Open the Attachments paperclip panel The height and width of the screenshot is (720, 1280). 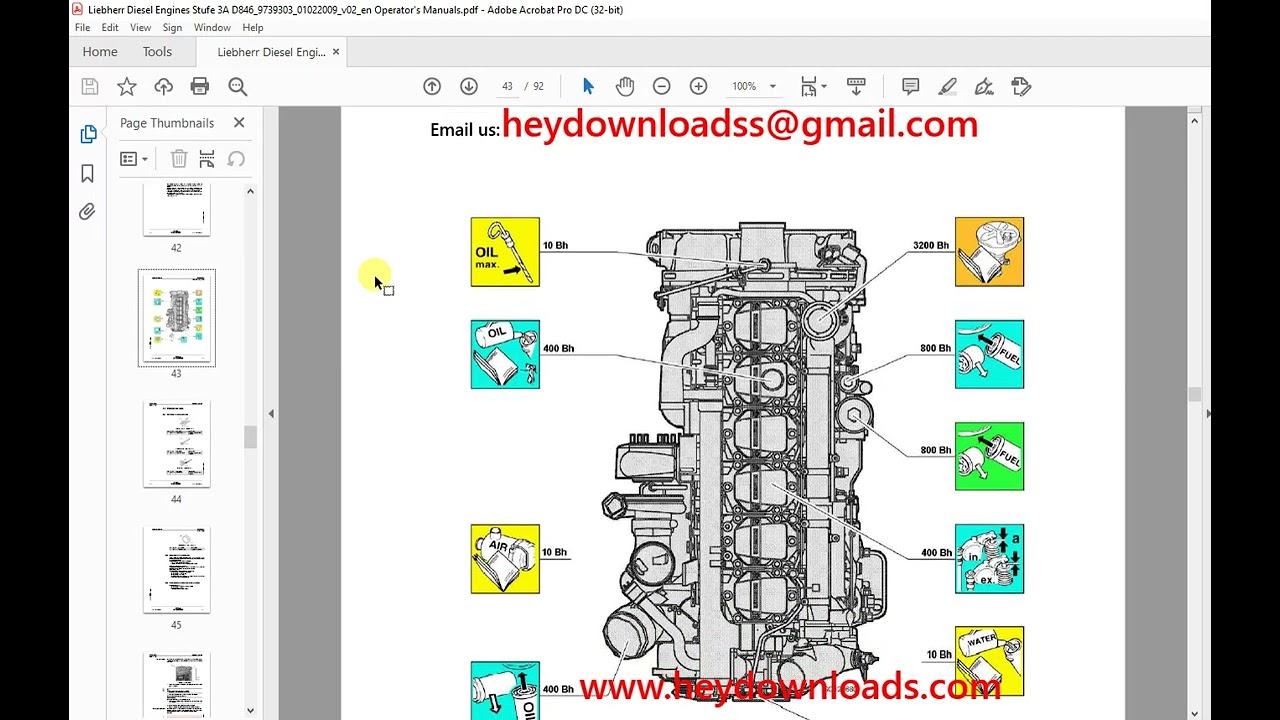coord(88,212)
